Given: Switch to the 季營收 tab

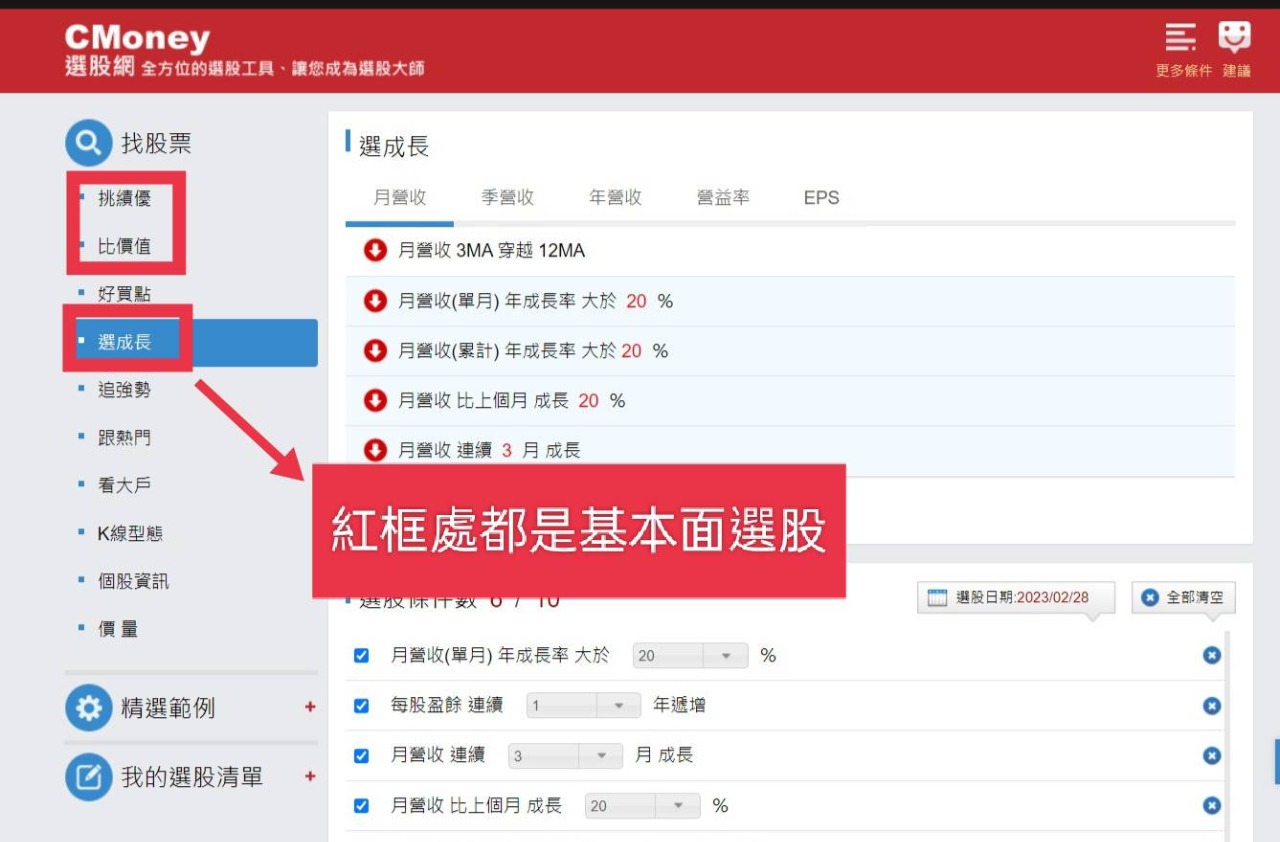Looking at the screenshot, I should pyautogui.click(x=506, y=197).
